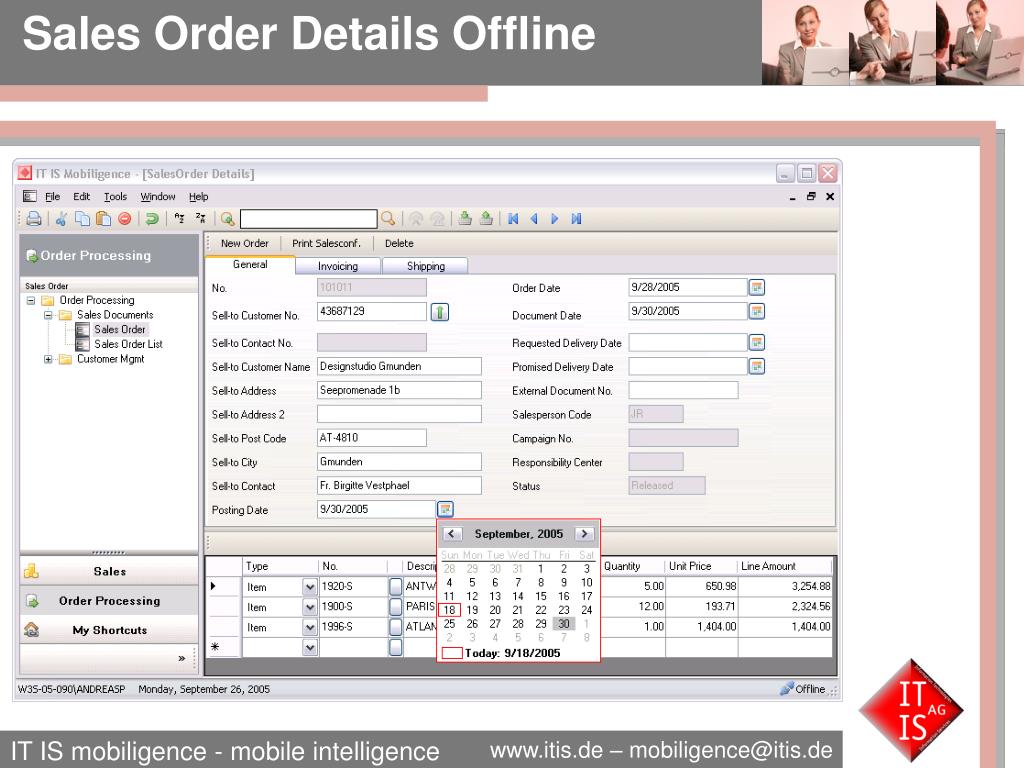Sort descending with the Z-A icon
This screenshot has height=768, width=1024.
tap(200, 218)
